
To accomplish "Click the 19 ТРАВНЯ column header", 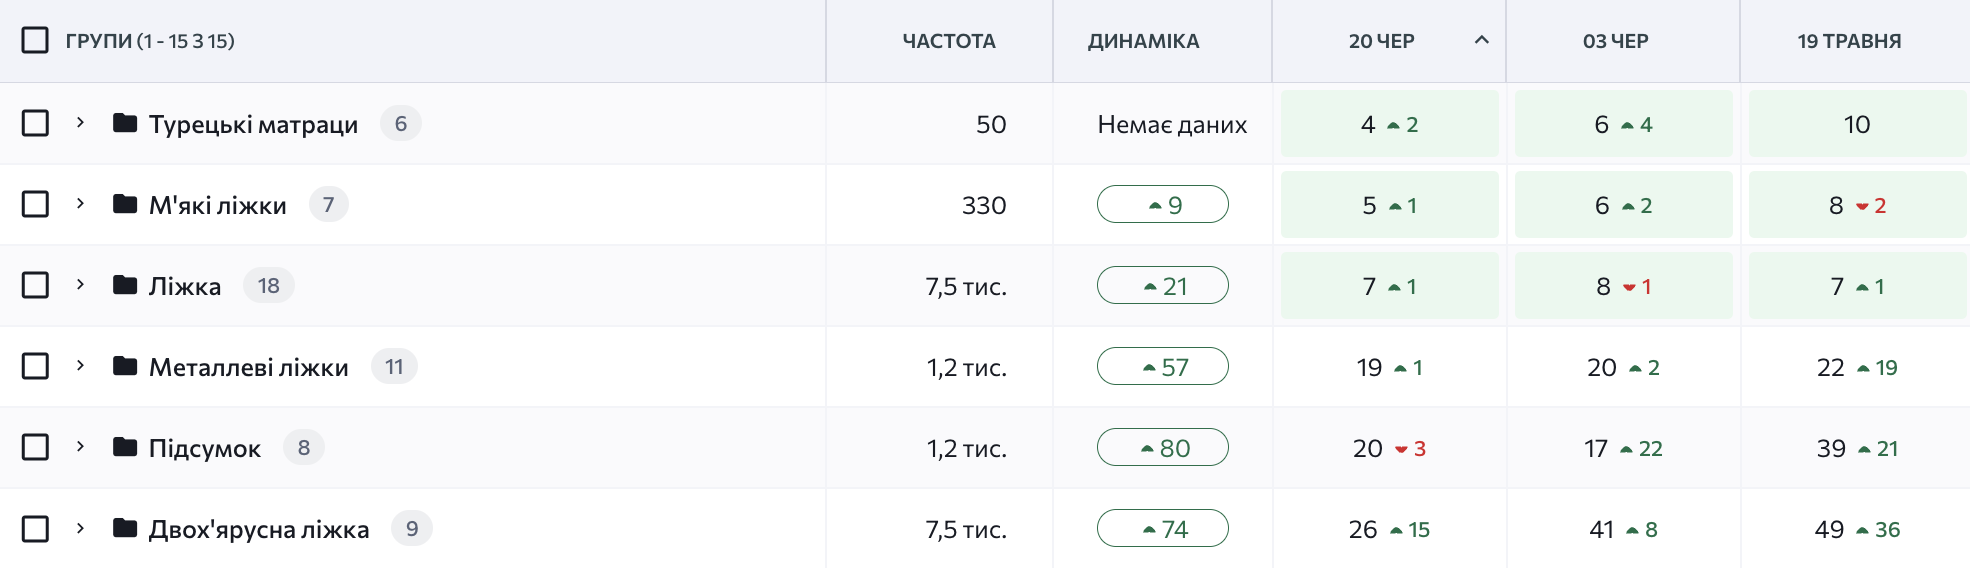I will tap(1849, 41).
